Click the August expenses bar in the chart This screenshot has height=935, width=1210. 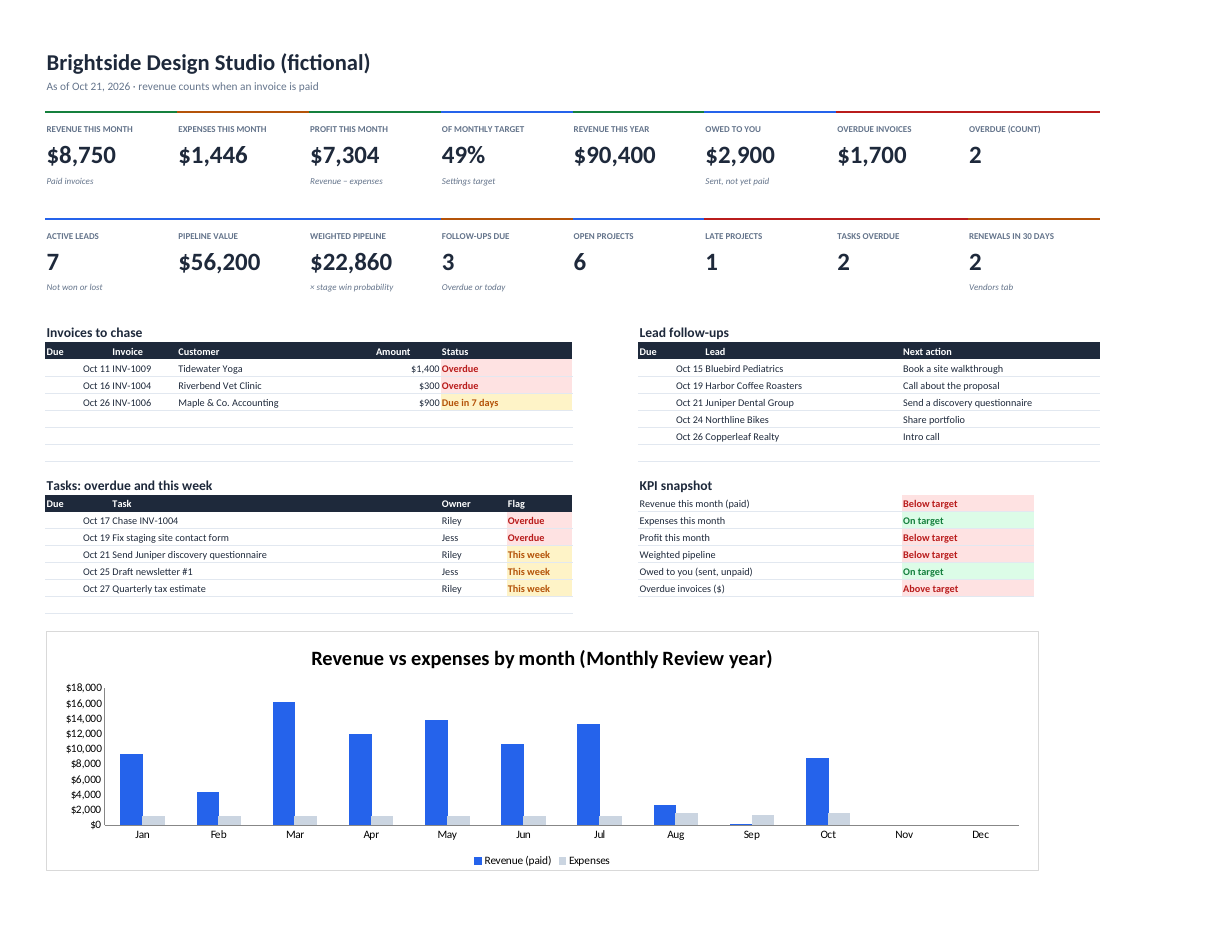coord(687,819)
